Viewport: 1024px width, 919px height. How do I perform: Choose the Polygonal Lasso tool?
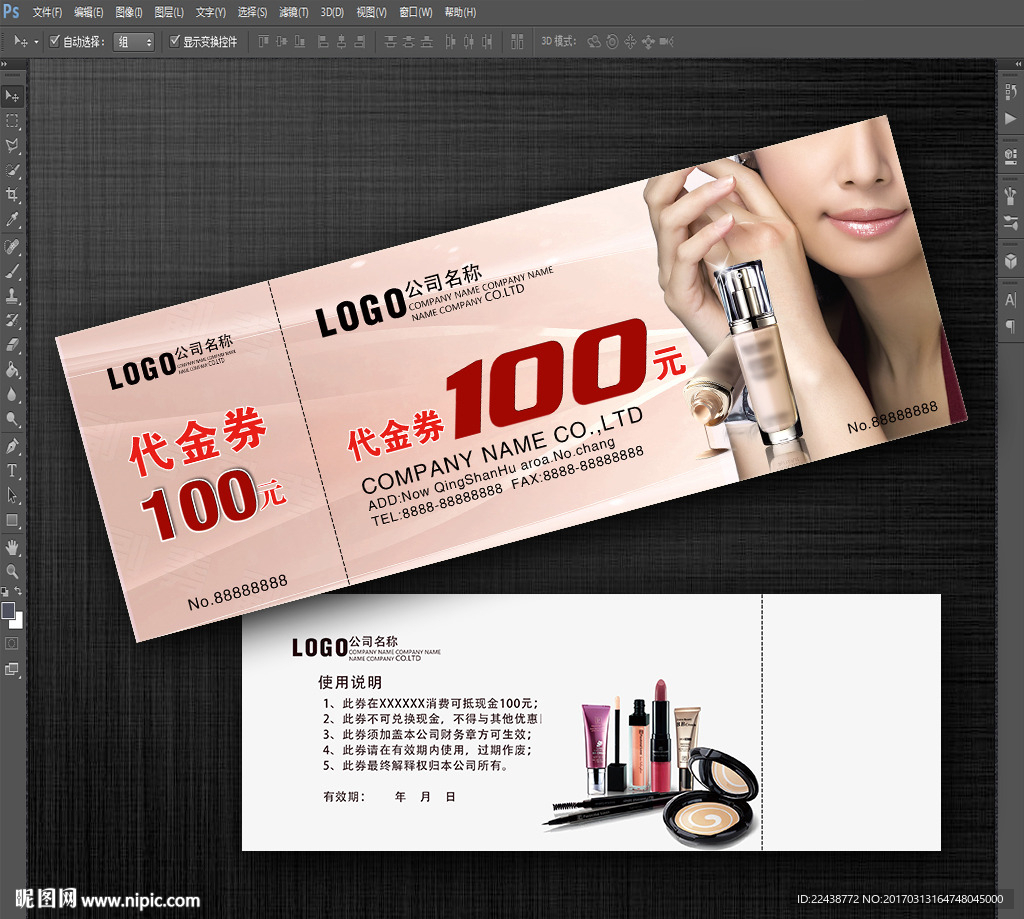coord(12,146)
